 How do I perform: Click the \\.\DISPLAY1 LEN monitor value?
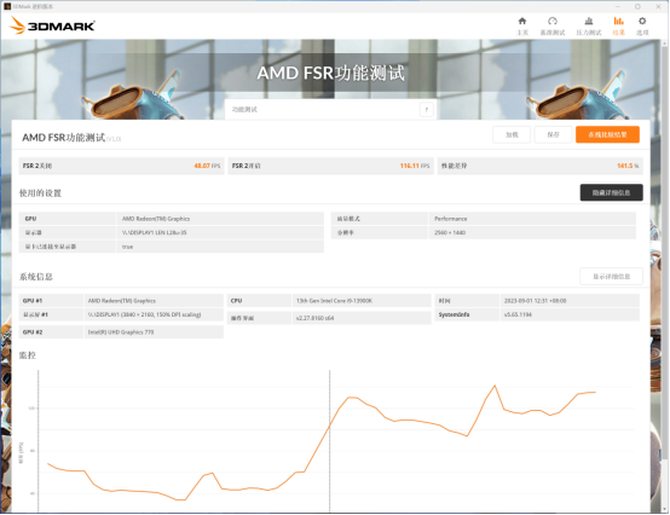[x=154, y=232]
